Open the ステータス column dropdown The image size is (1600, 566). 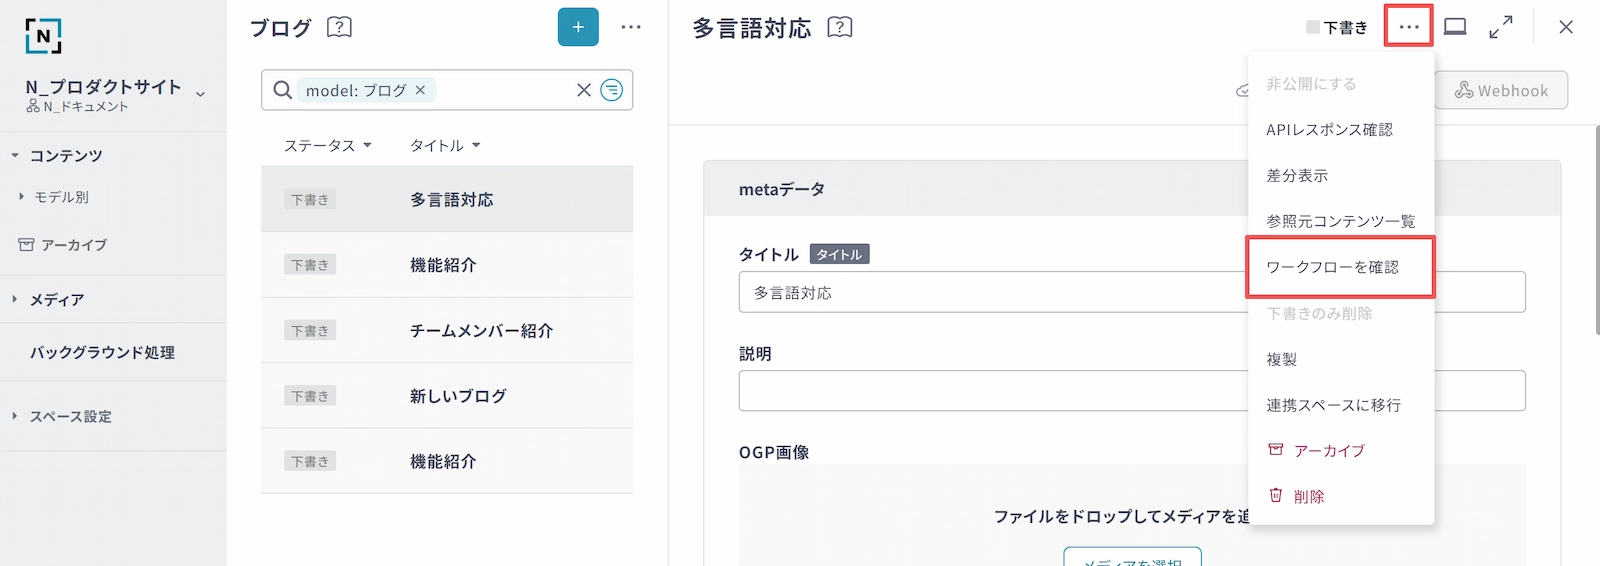[328, 146]
